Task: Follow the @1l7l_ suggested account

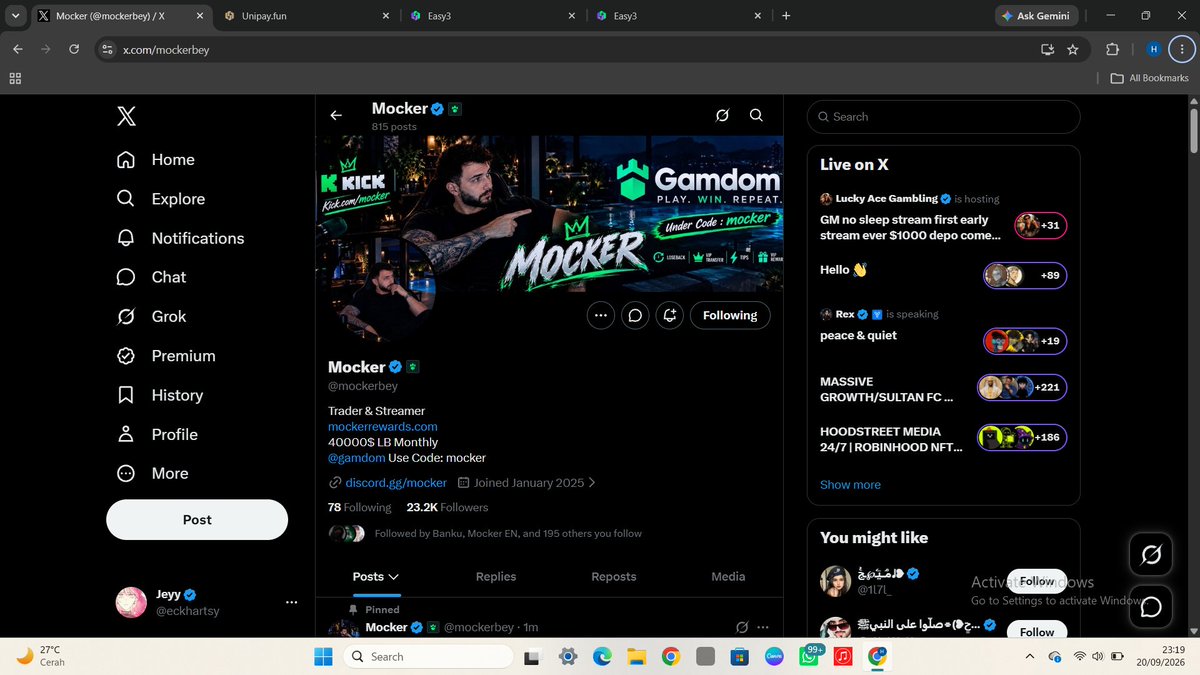Action: tap(1037, 581)
